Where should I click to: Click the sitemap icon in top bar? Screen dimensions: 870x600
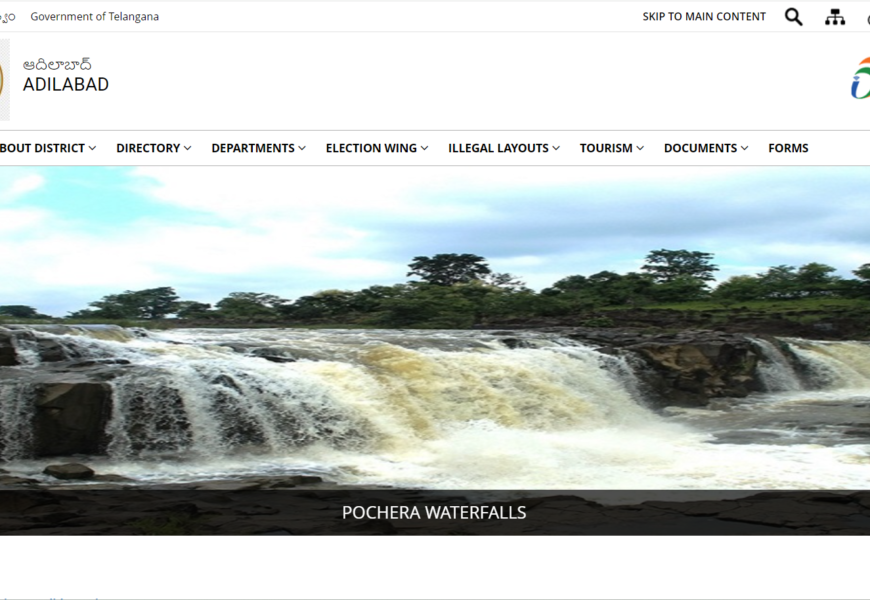tap(835, 17)
